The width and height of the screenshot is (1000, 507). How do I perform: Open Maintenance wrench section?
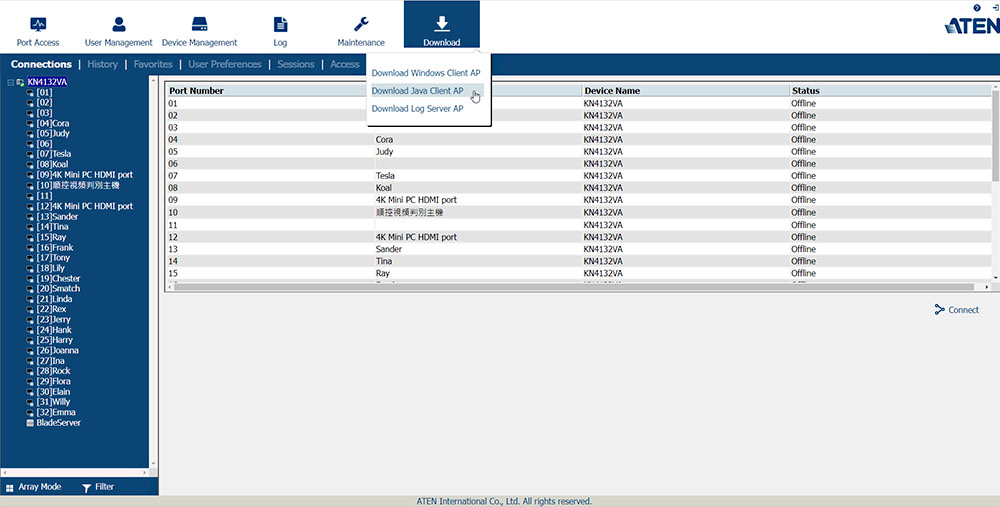[361, 30]
